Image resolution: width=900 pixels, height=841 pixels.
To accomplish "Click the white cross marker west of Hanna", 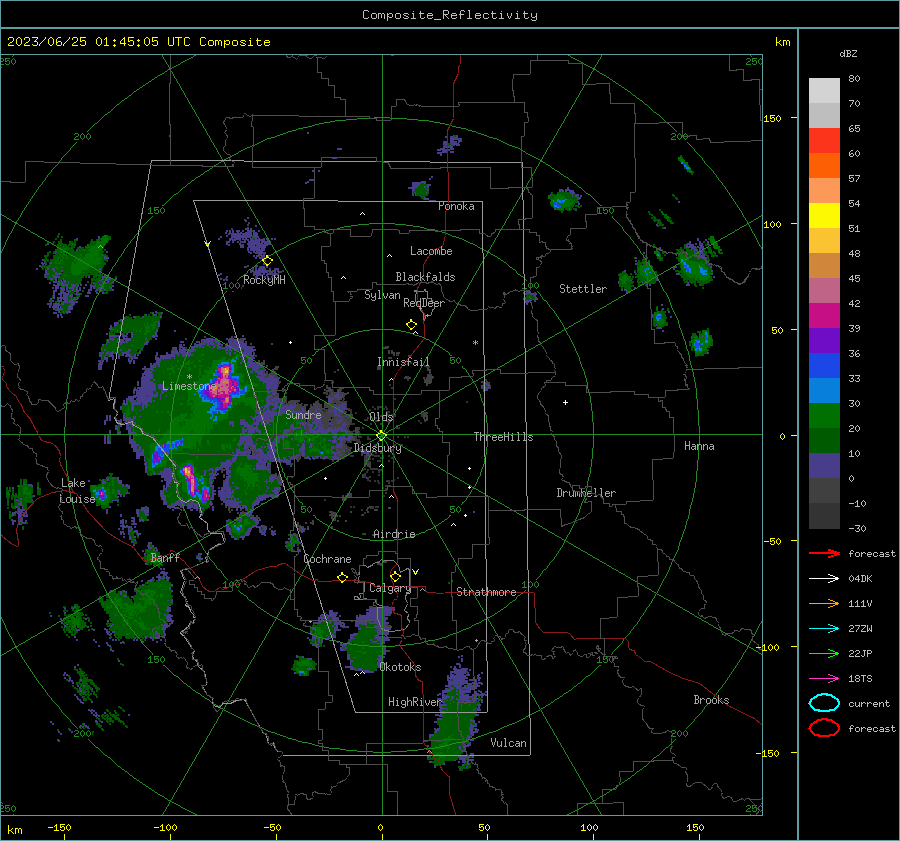I will click(x=565, y=402).
